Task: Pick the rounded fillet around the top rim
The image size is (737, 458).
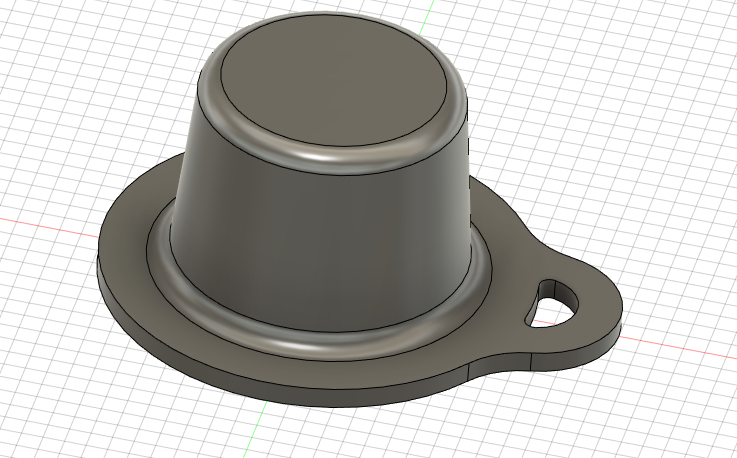Action: coord(320,158)
